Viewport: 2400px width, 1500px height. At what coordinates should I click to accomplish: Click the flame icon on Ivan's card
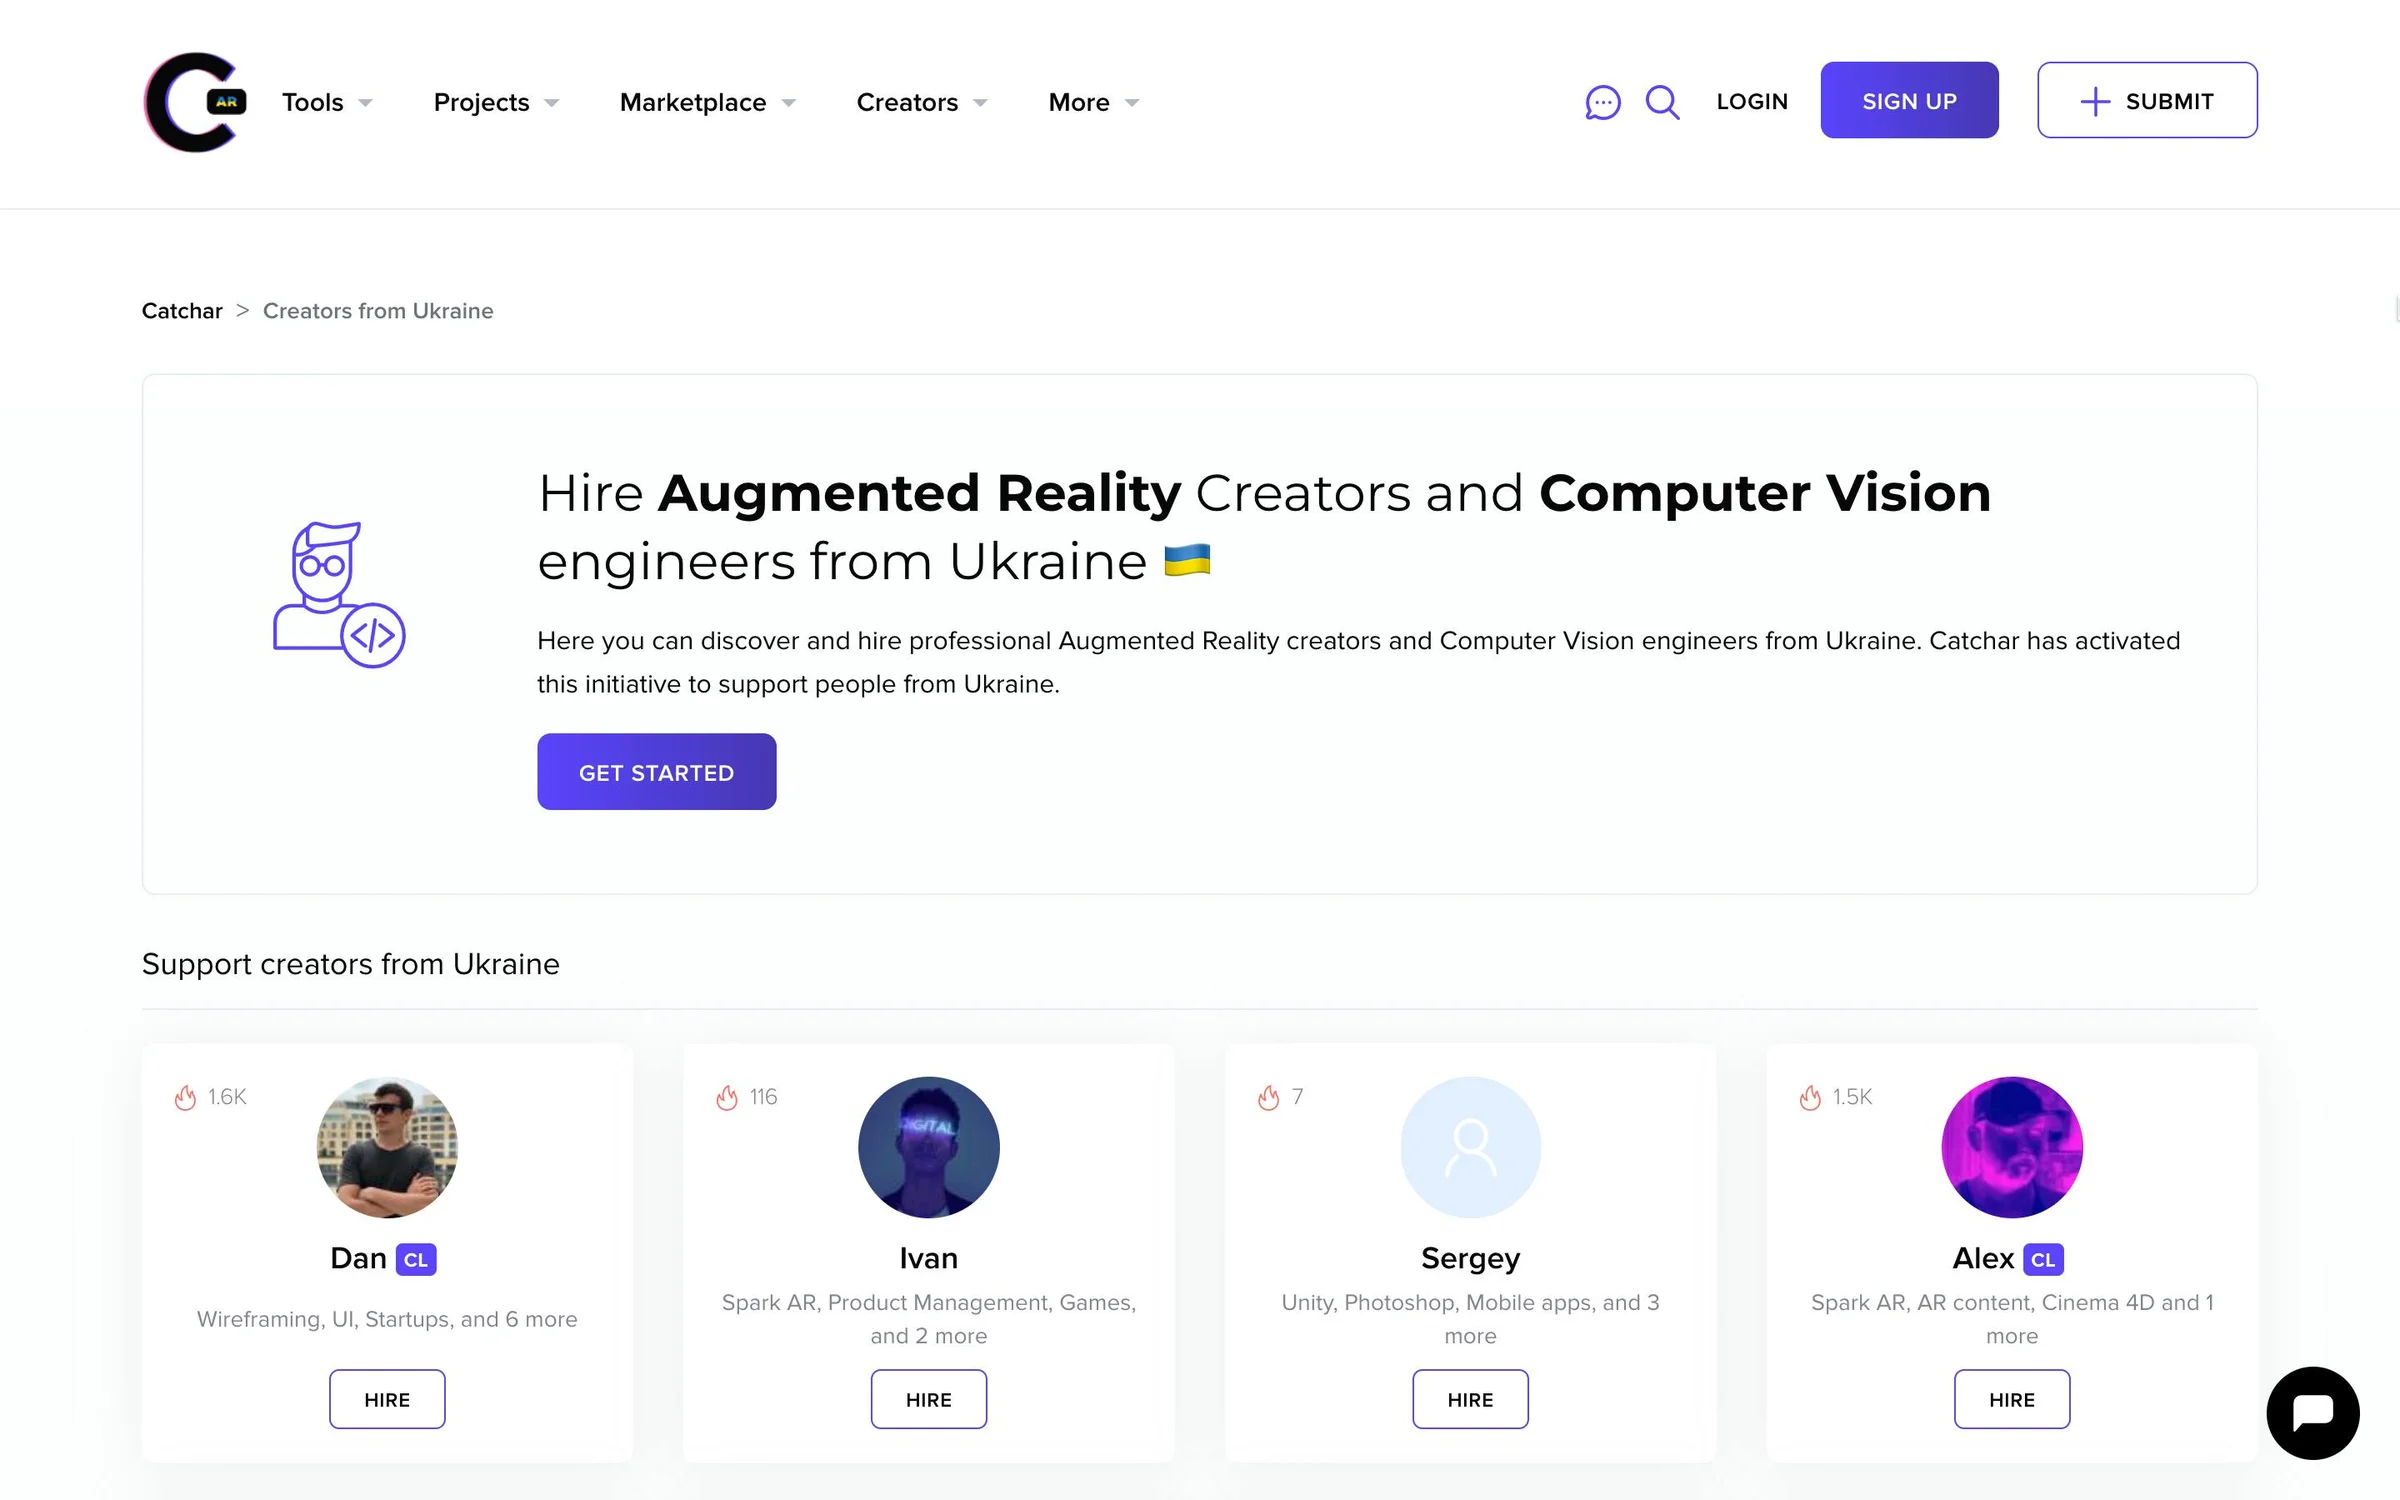pyautogui.click(x=727, y=1097)
